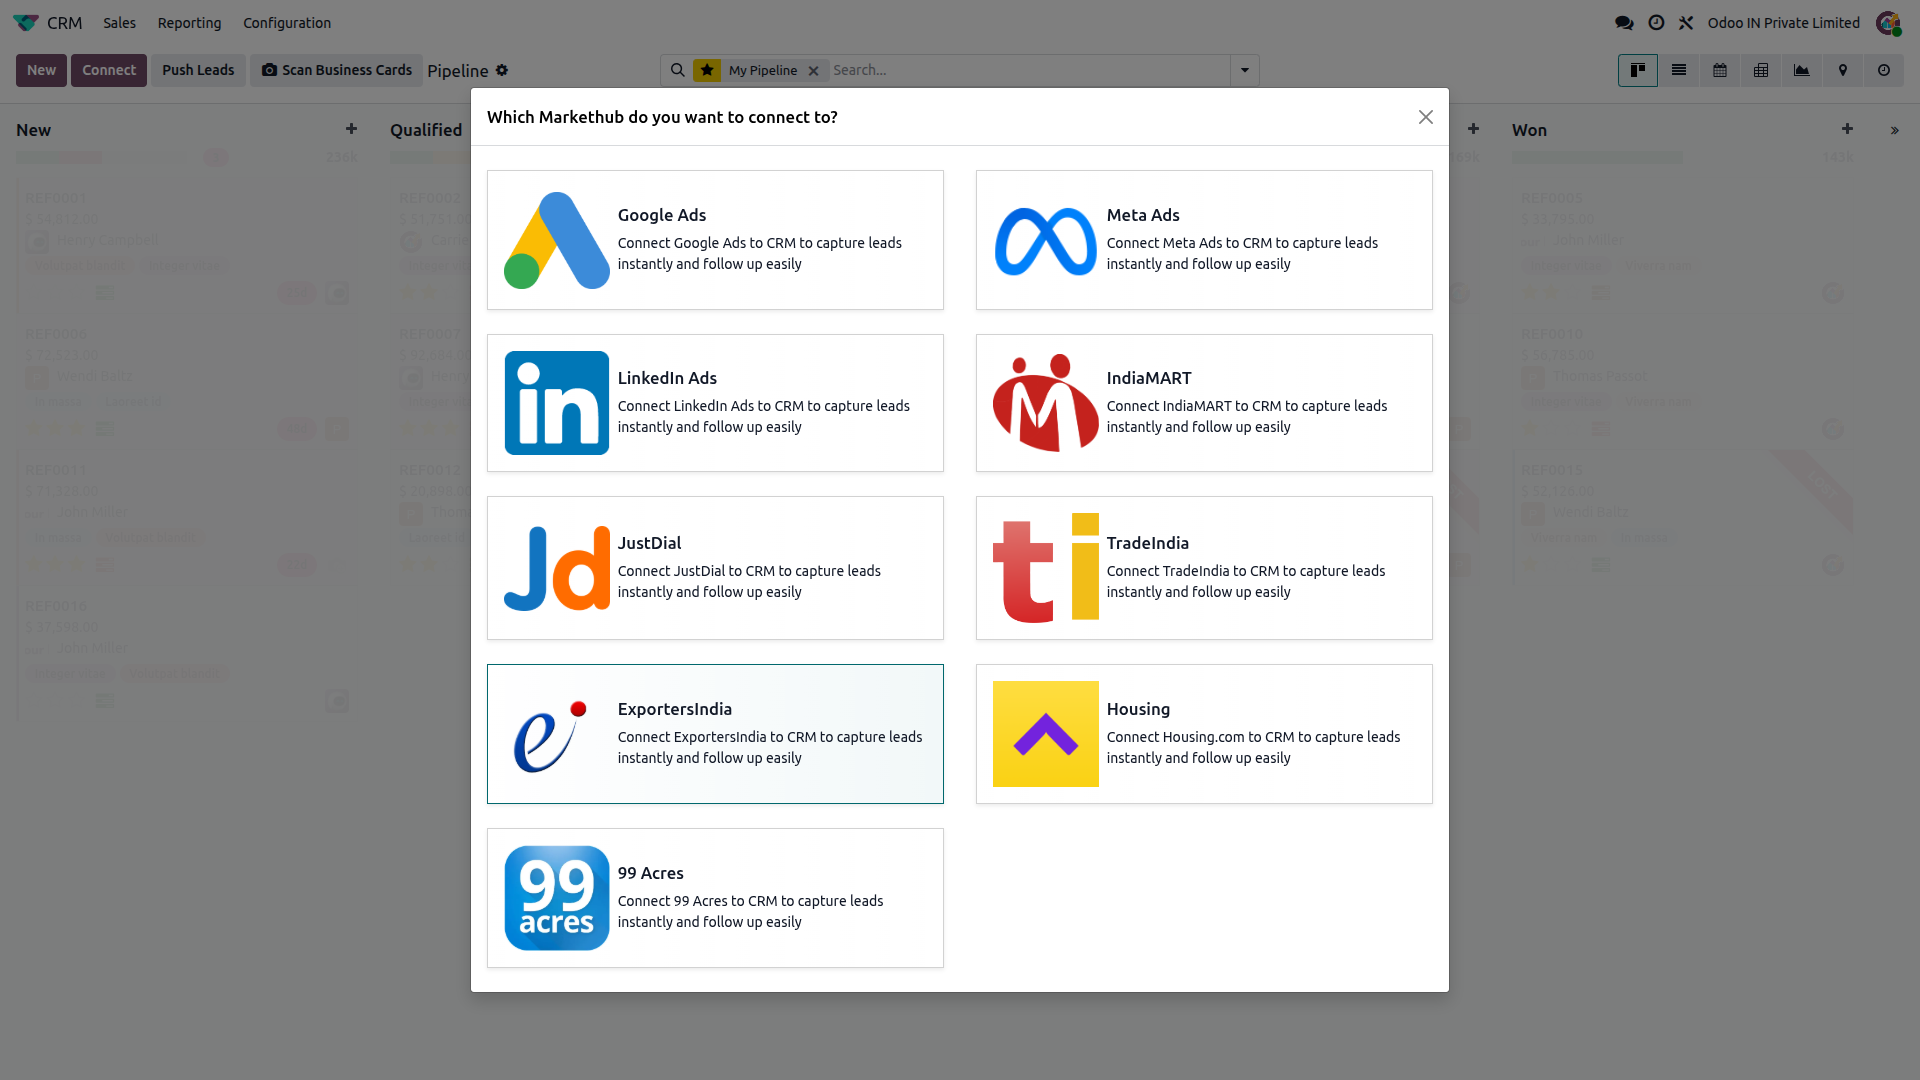Add a lead in New column
This screenshot has width=1920, height=1080.
[351, 129]
